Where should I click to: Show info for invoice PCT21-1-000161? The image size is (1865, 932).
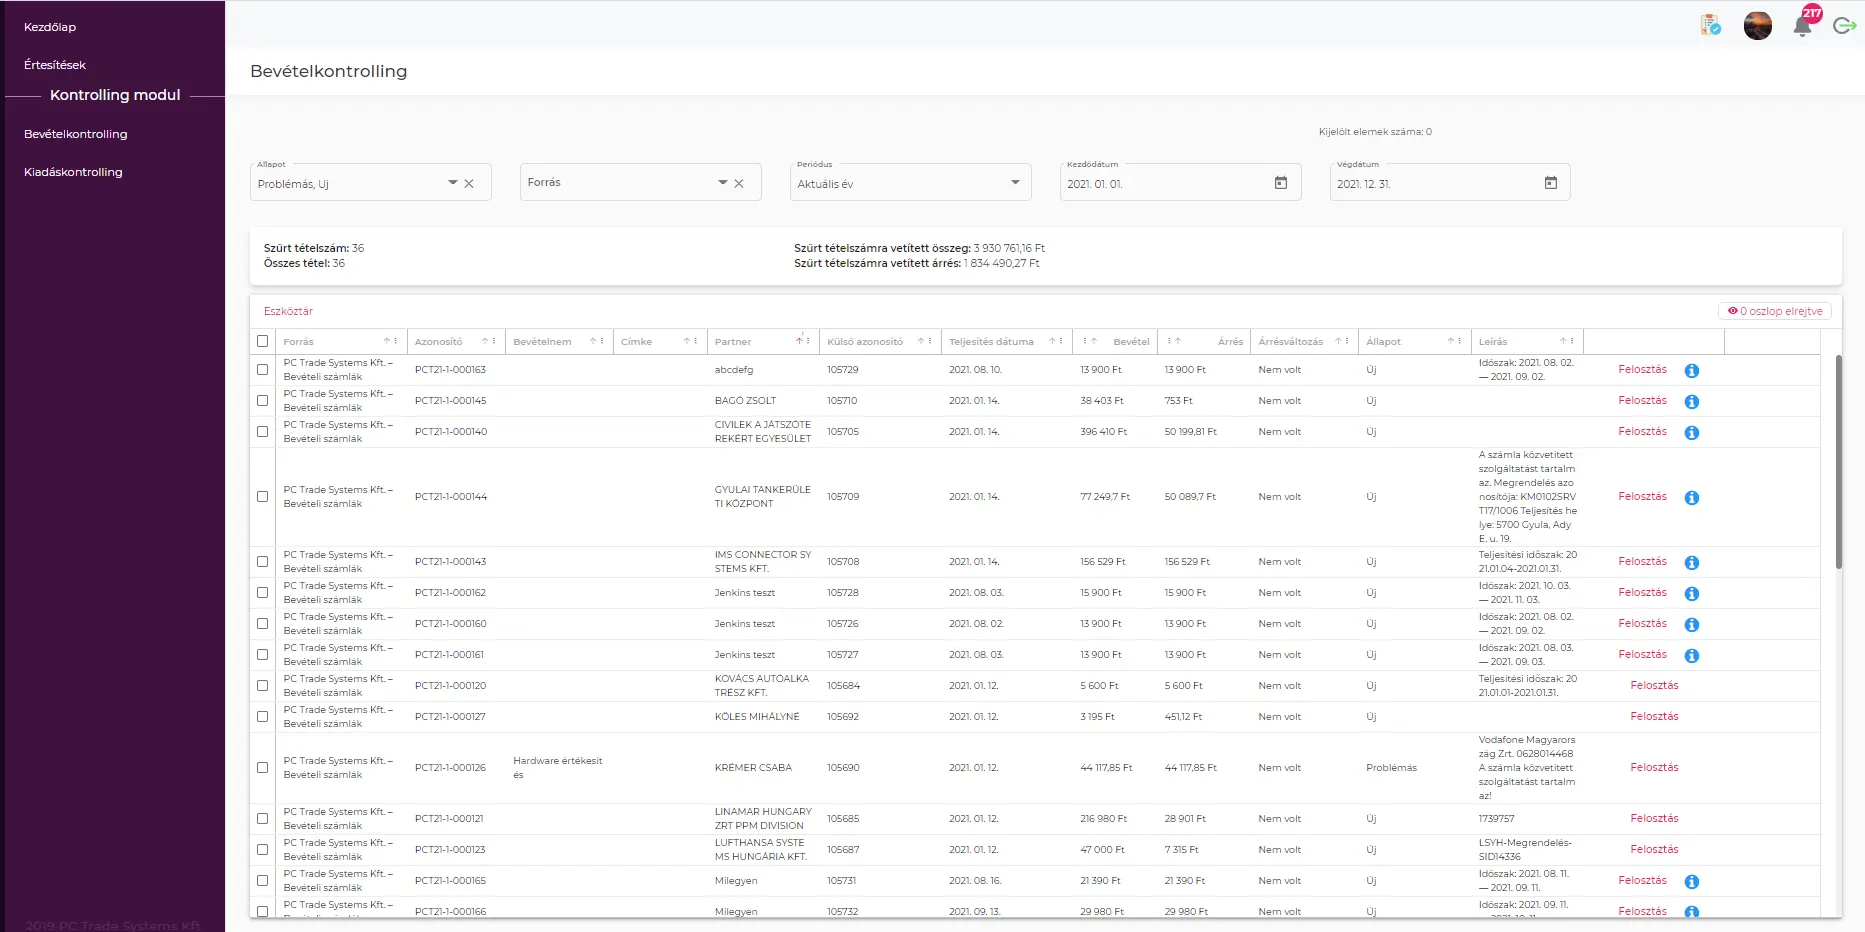tap(1691, 655)
